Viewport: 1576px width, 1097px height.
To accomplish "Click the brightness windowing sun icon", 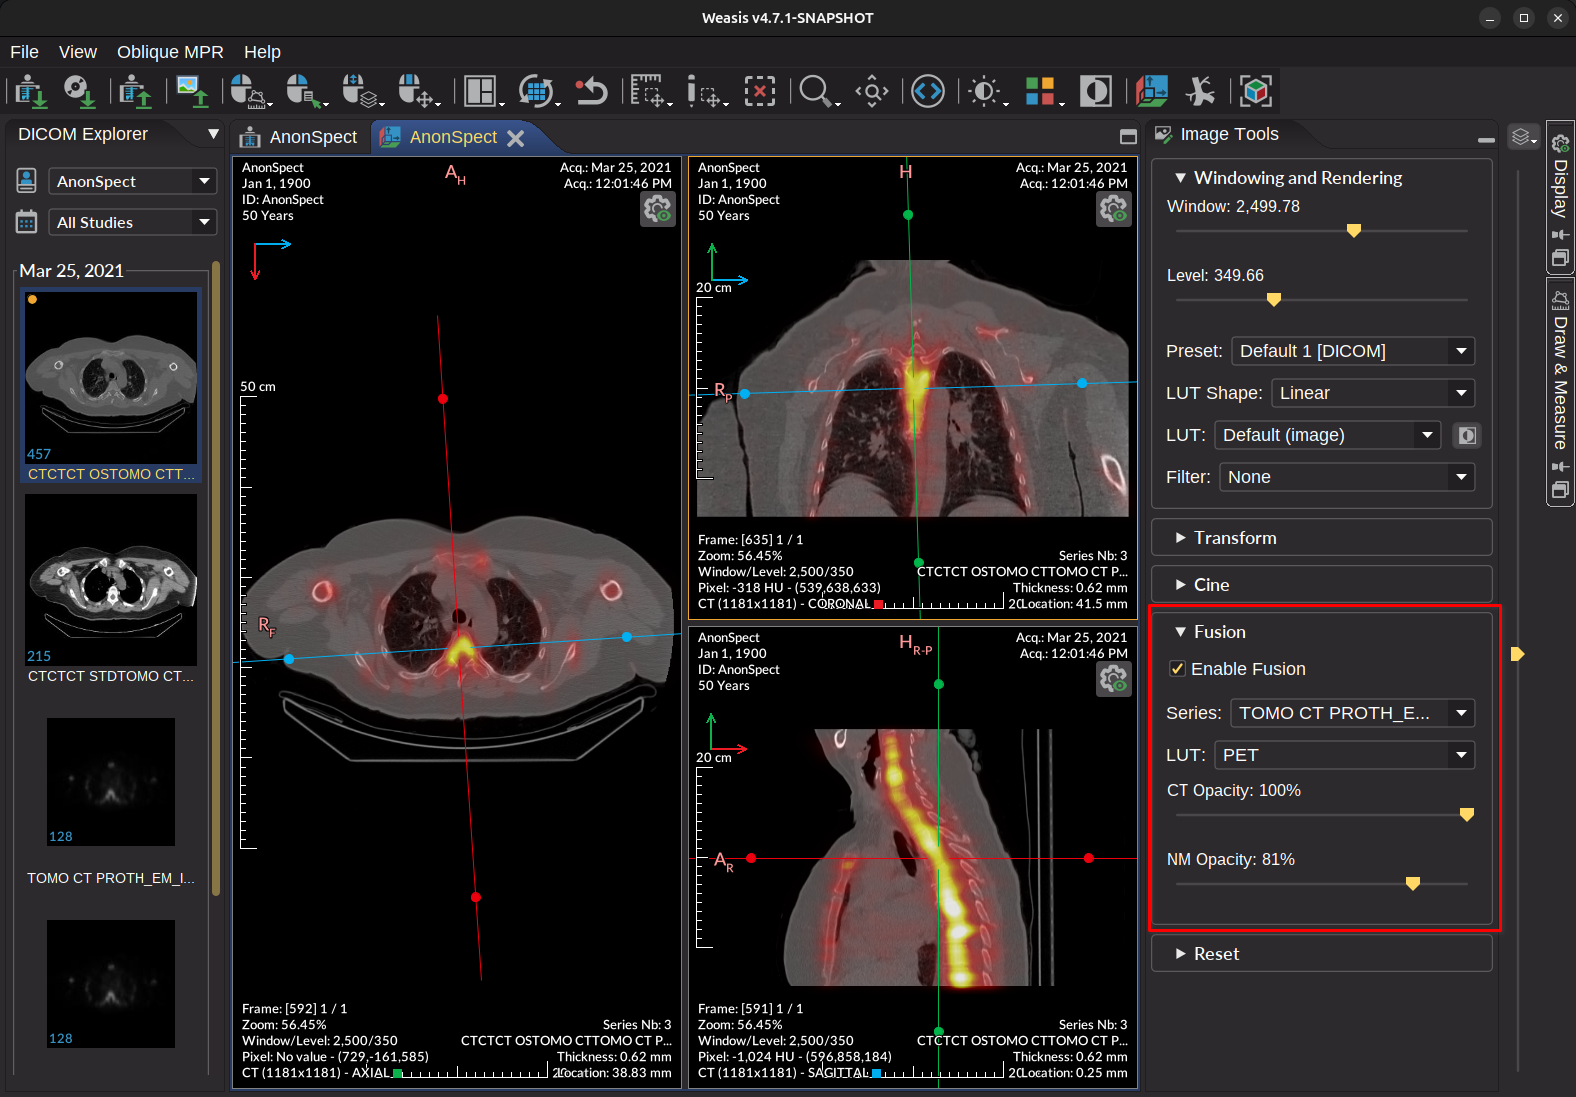I will [x=986, y=92].
